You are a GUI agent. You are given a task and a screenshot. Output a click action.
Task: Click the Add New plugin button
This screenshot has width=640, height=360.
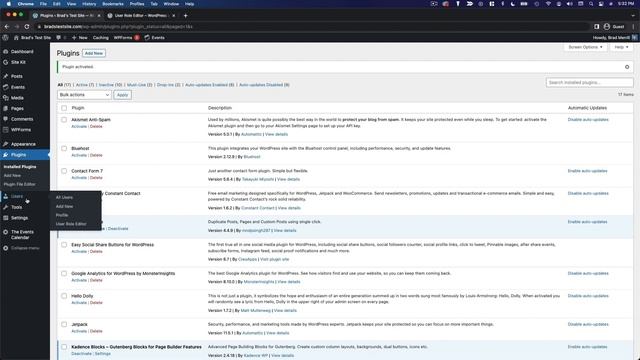pyautogui.click(x=94, y=53)
